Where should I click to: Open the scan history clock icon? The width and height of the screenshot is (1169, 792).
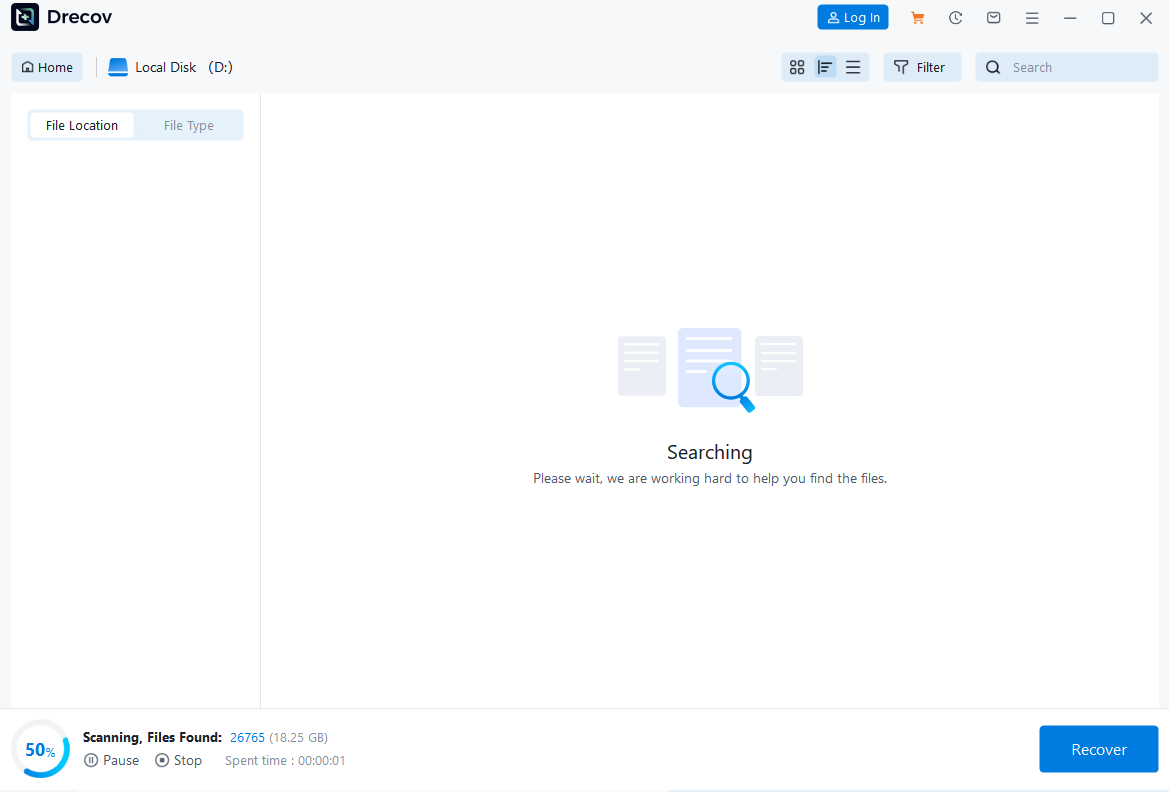coord(955,17)
